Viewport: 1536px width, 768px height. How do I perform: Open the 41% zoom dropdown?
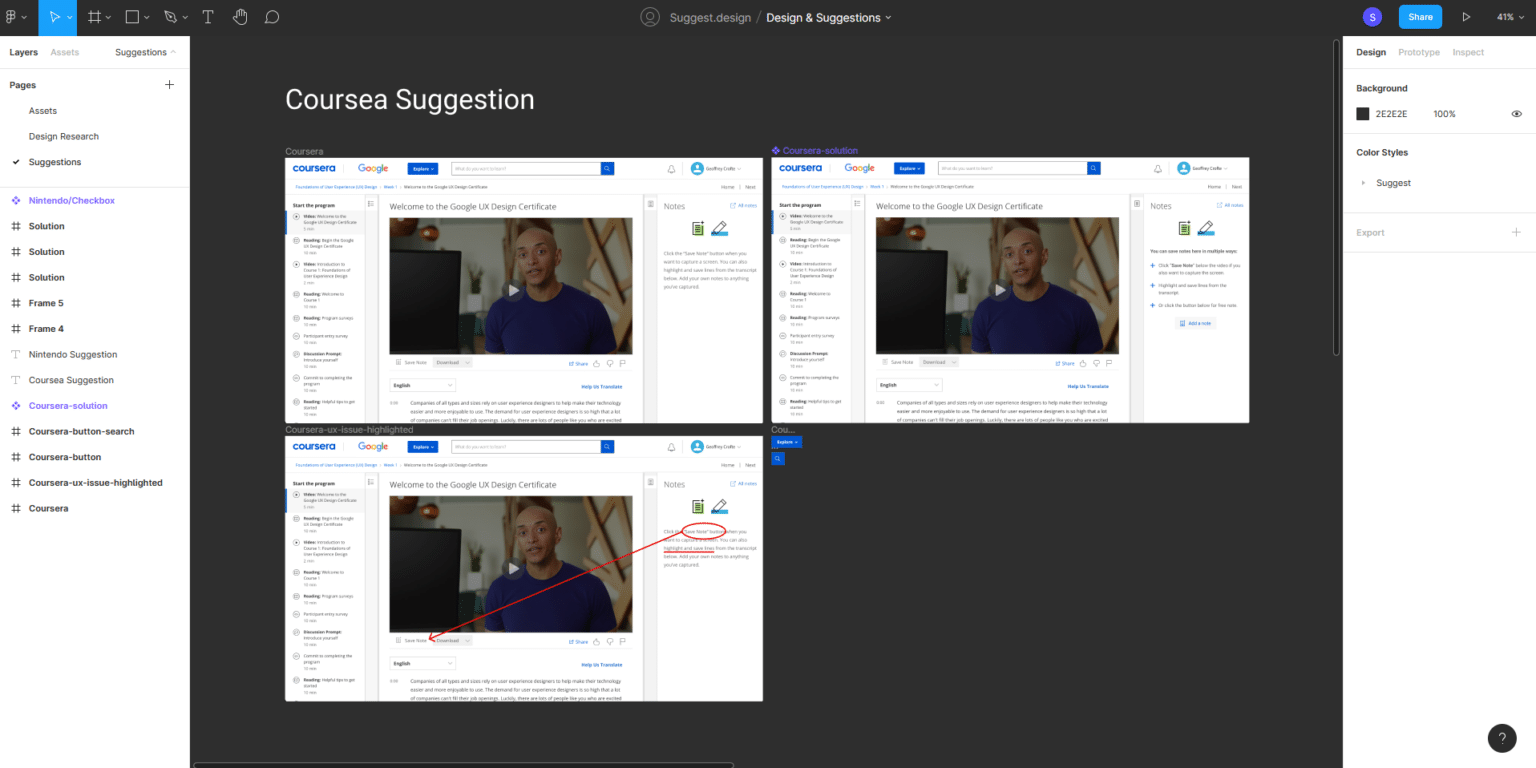pyautogui.click(x=1507, y=17)
